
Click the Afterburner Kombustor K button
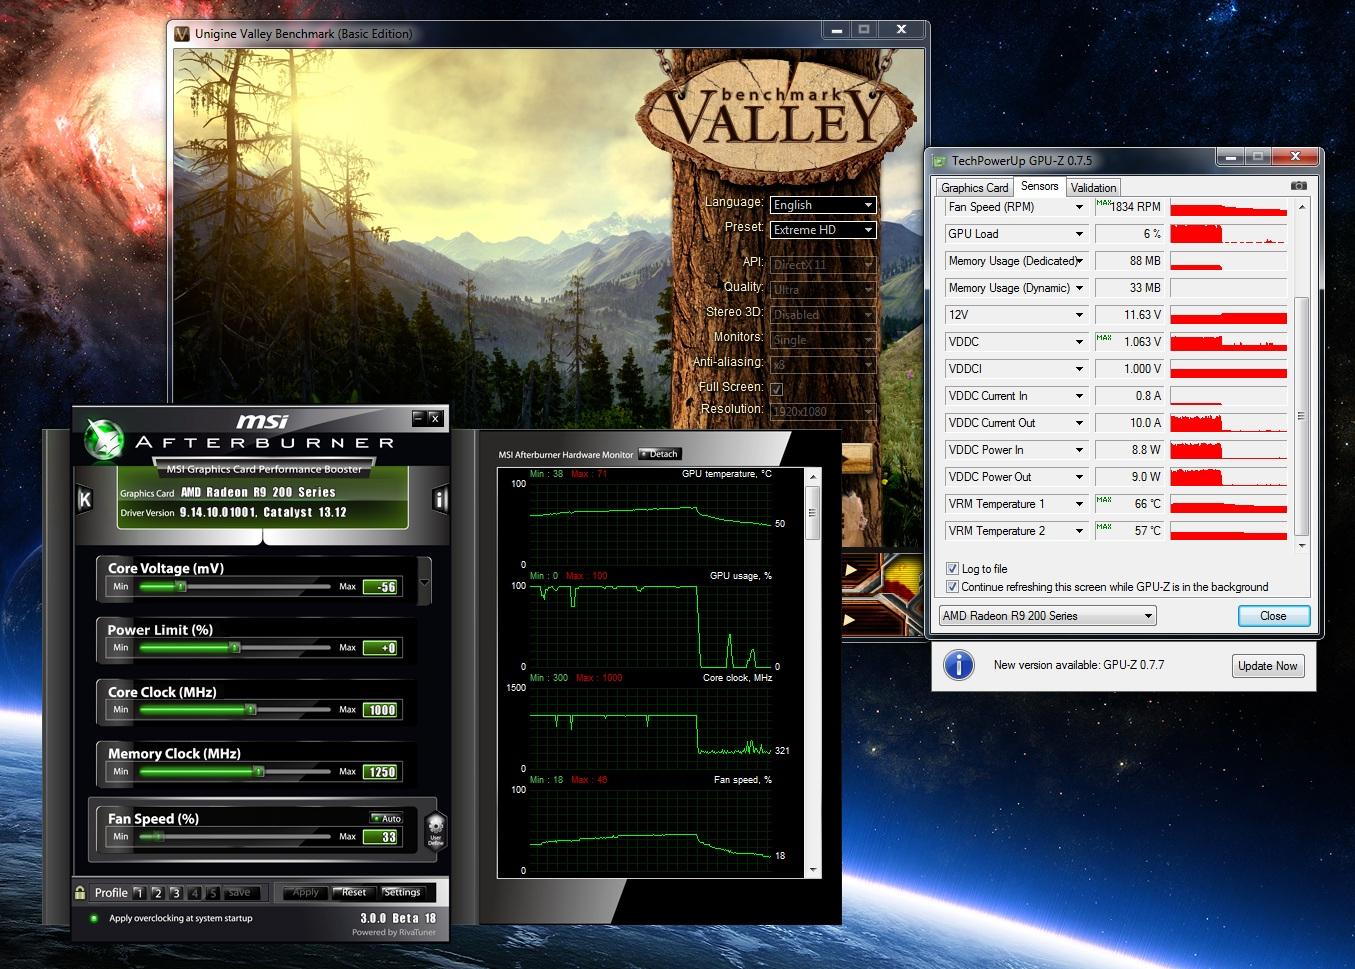click(85, 499)
